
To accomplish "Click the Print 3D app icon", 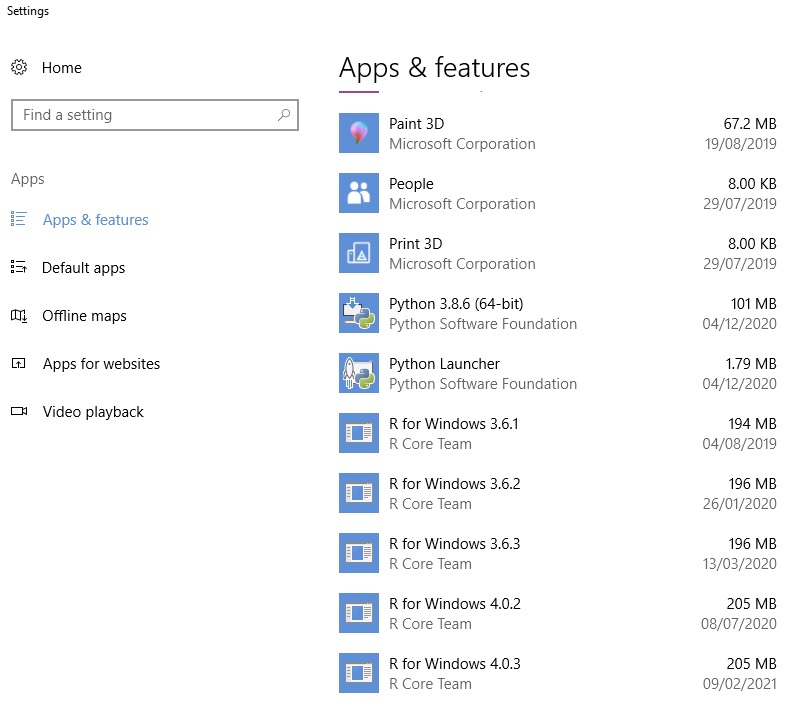I will click(359, 253).
